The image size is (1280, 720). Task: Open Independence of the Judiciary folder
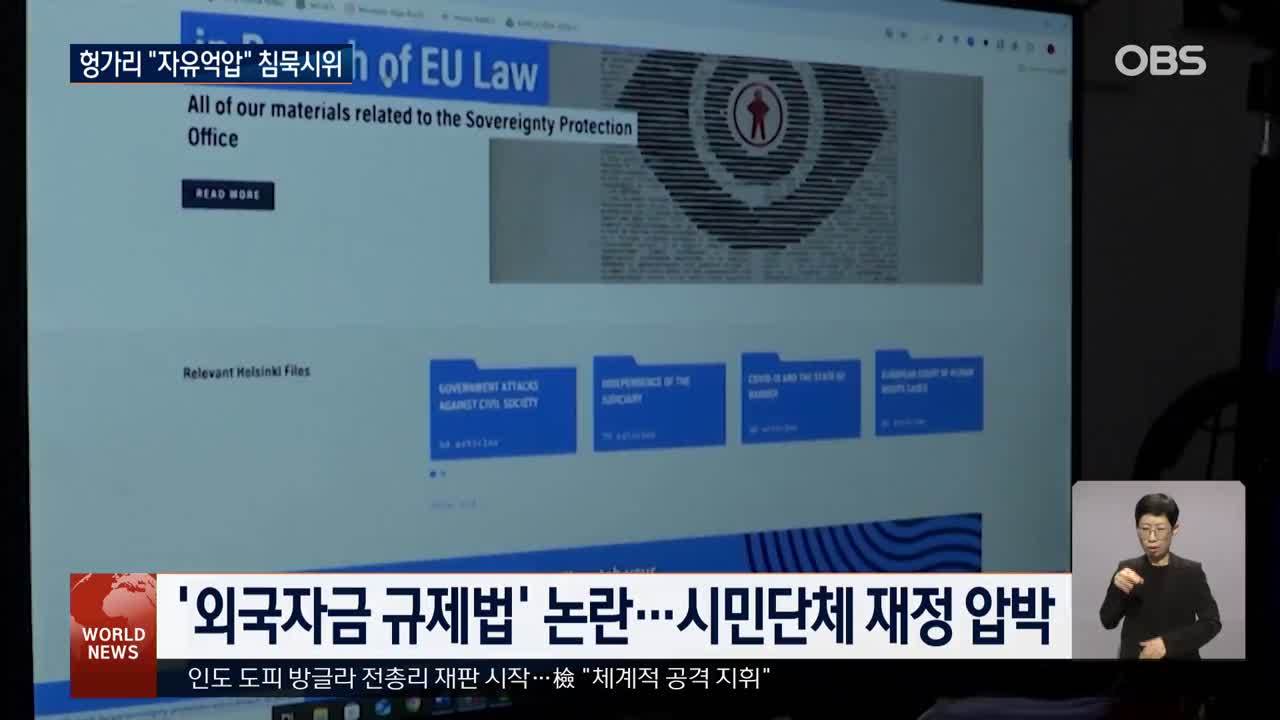[658, 404]
